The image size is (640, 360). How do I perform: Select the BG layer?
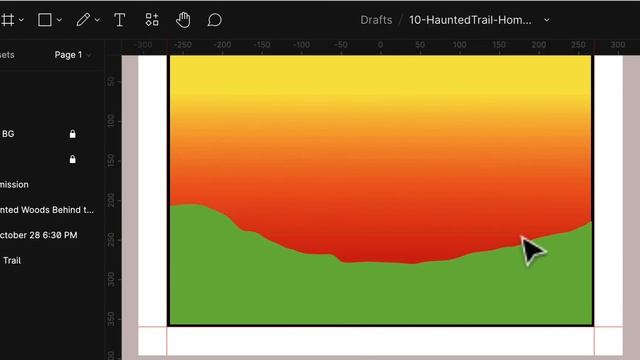[8, 133]
